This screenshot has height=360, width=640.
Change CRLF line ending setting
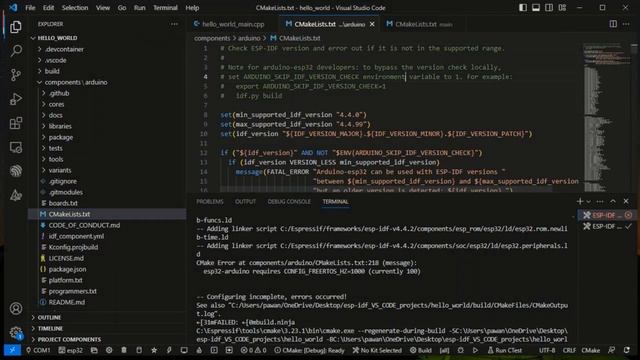(569, 350)
